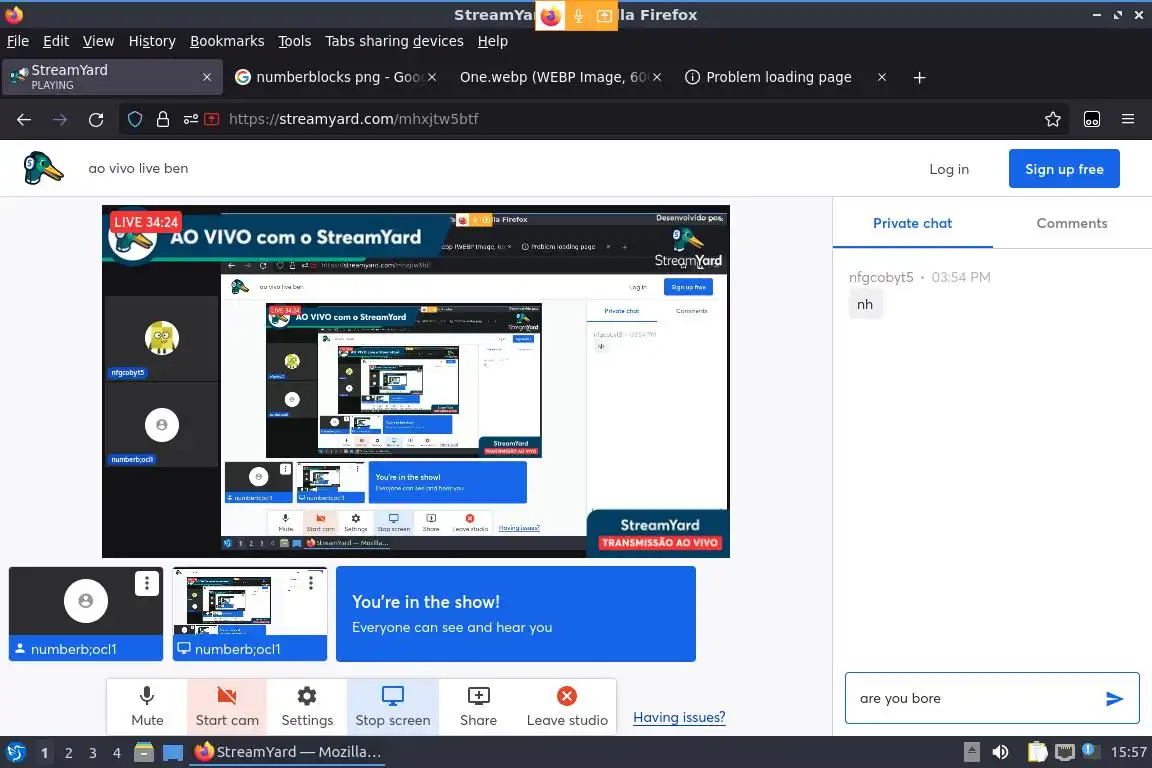Image resolution: width=1152 pixels, height=768 pixels.
Task: Select the numberb;ocl1 camera avatar tile
Action: pos(86,614)
